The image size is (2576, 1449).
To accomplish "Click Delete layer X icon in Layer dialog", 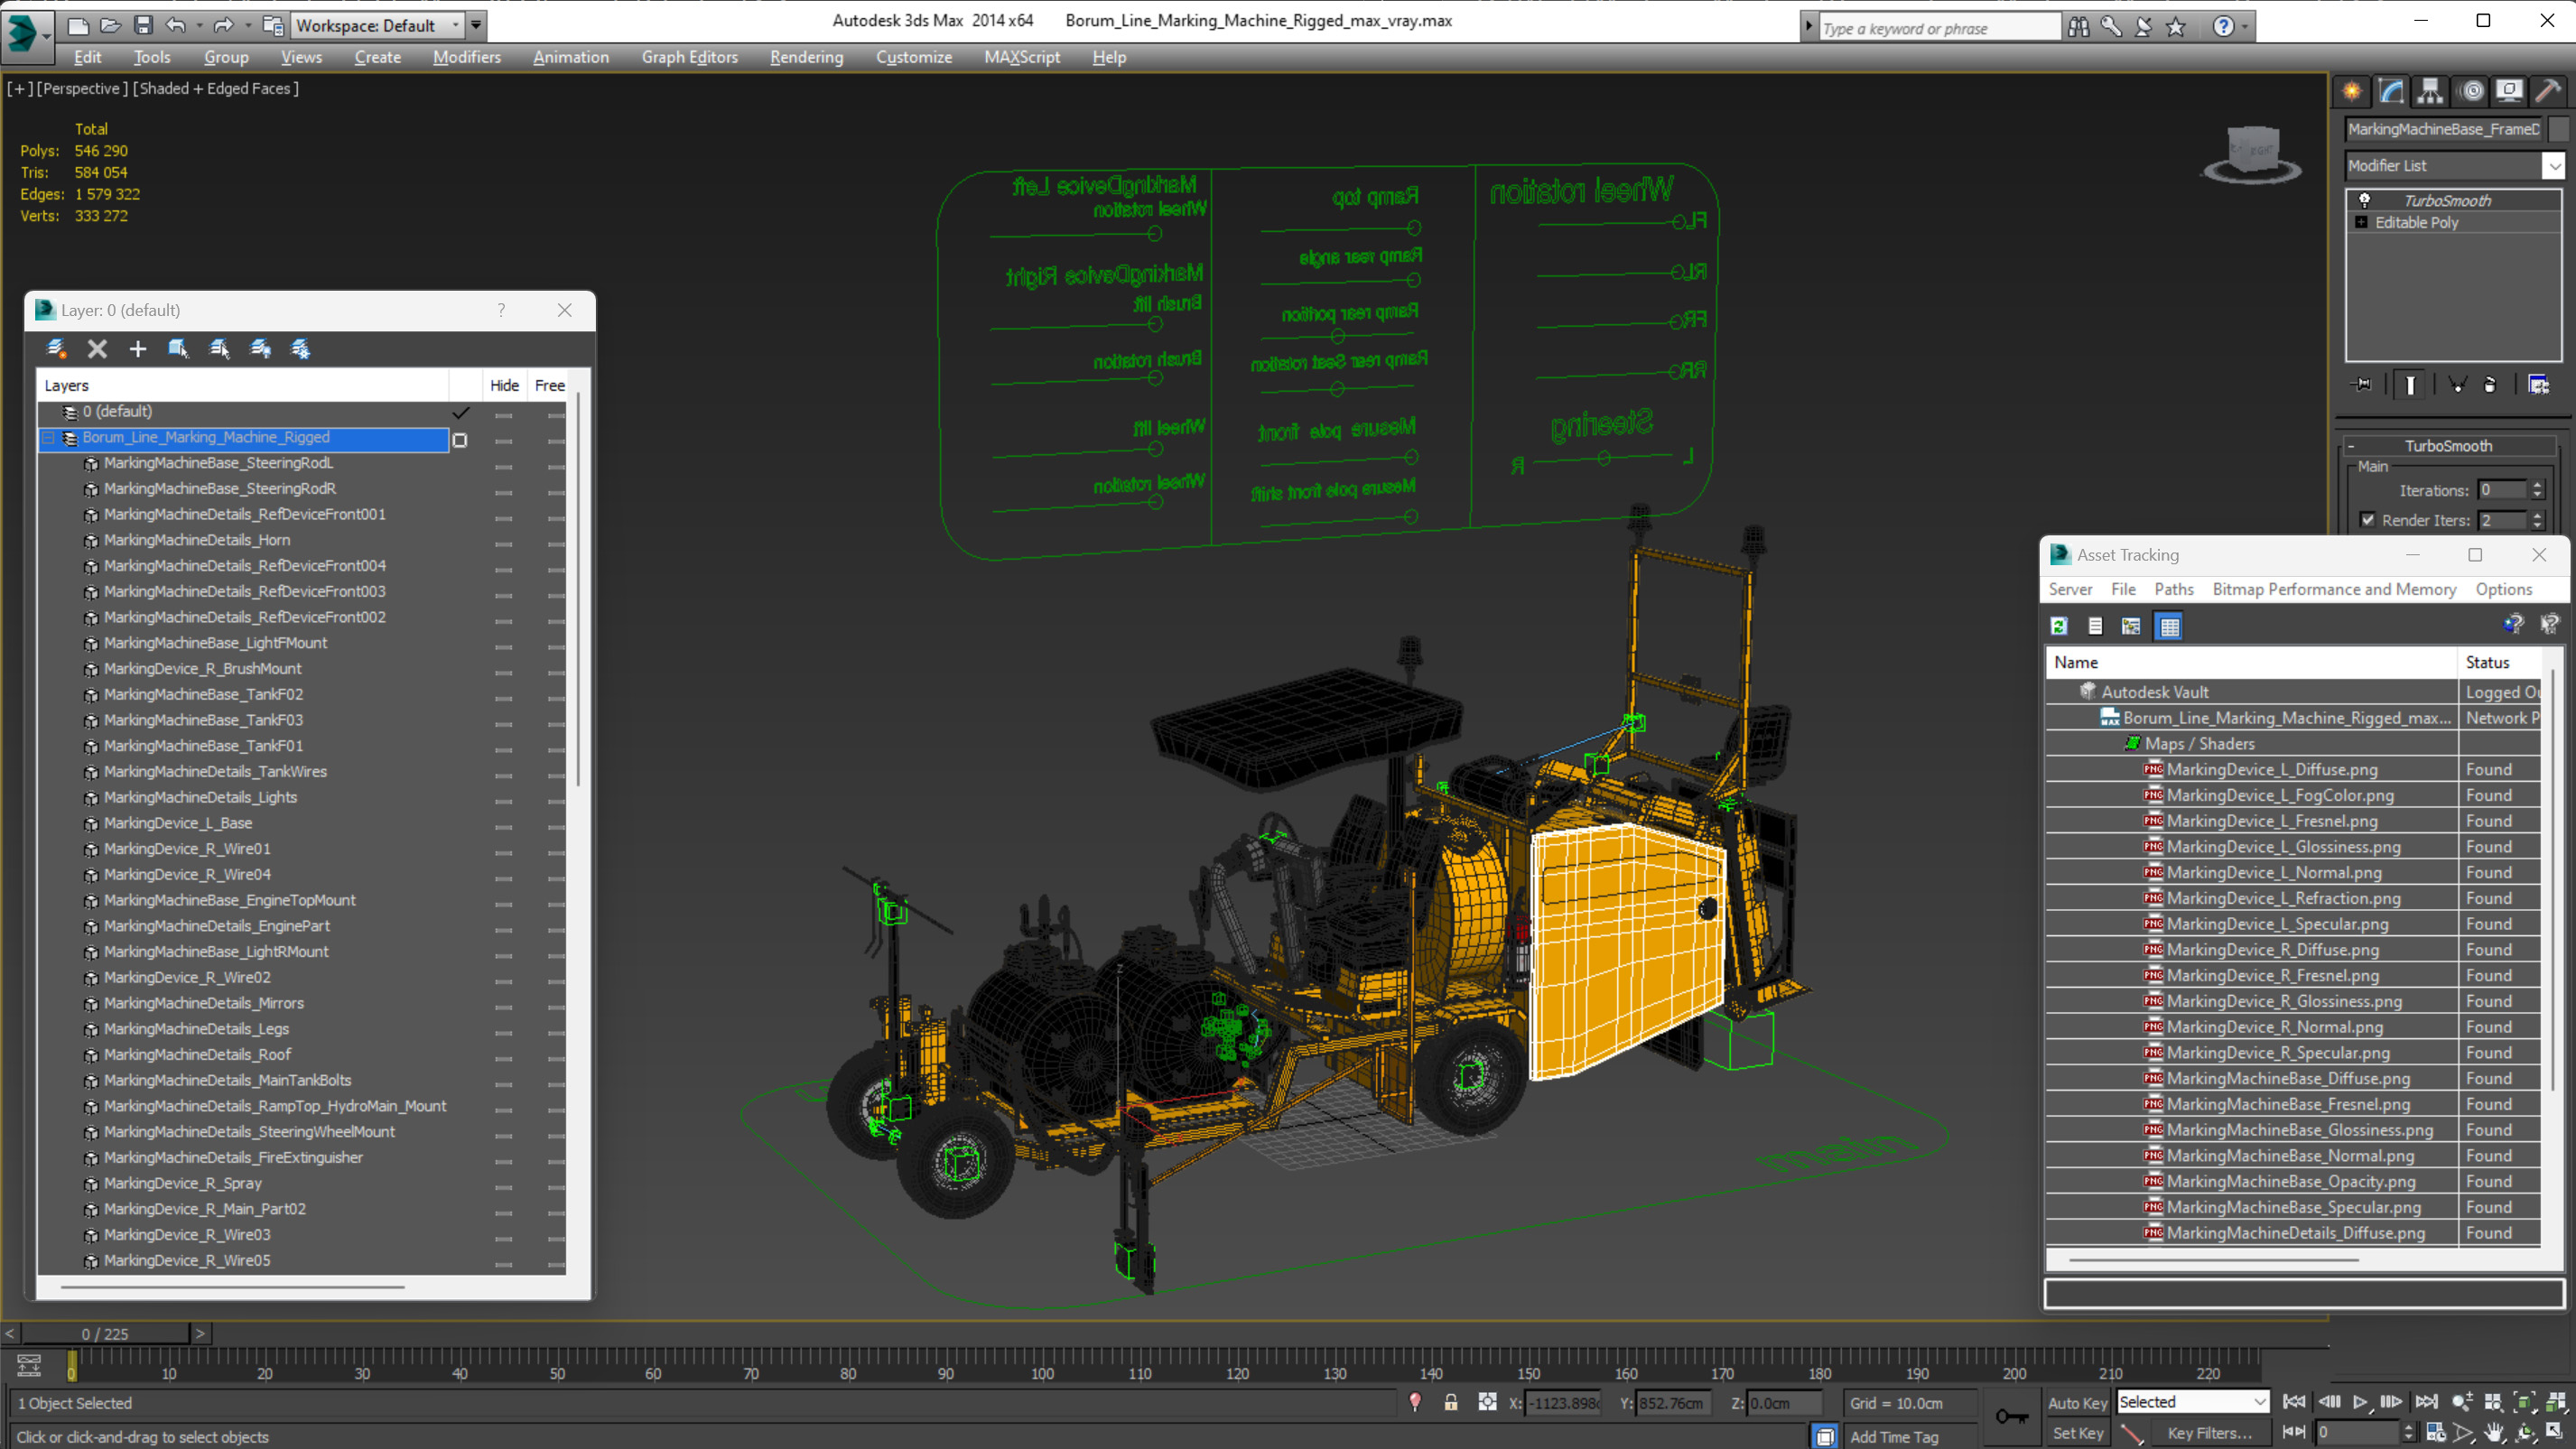I will point(97,348).
